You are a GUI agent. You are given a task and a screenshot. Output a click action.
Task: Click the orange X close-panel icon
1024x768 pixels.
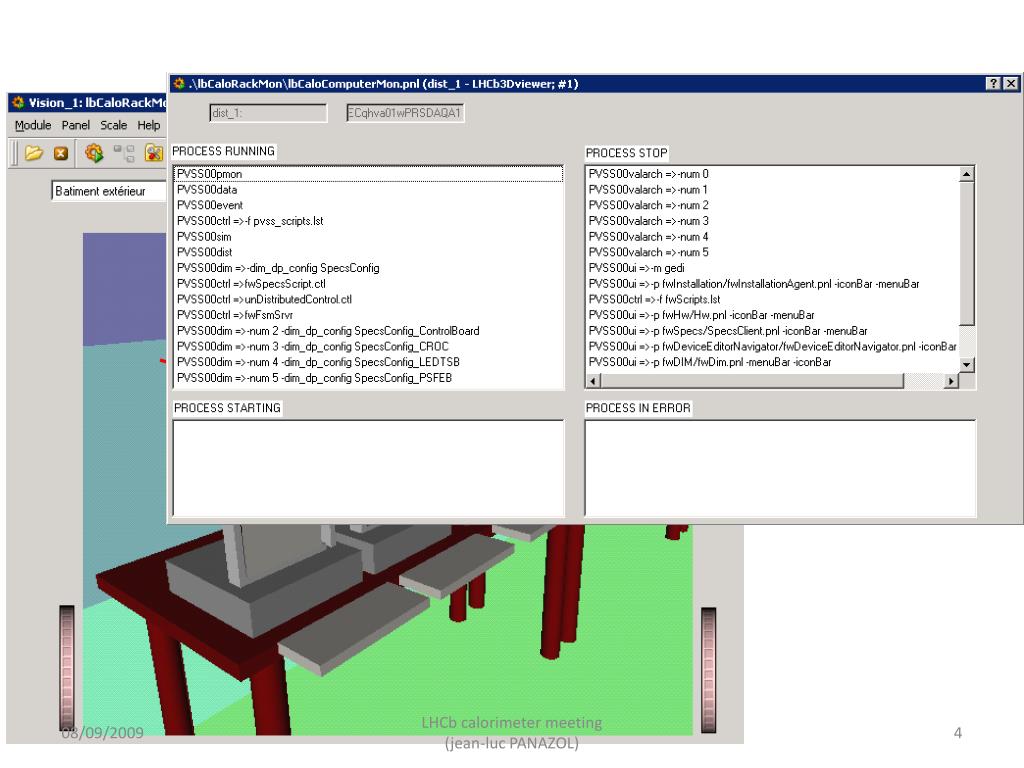[x=61, y=153]
